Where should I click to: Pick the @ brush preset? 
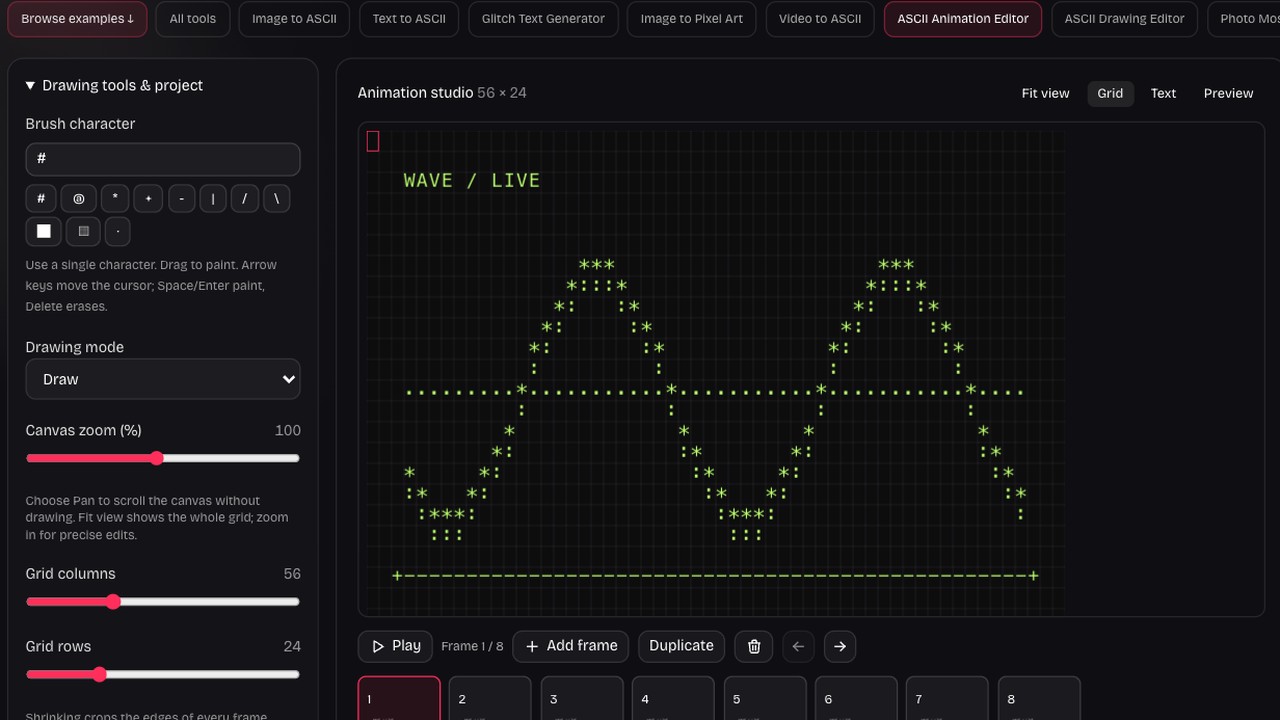click(x=79, y=199)
